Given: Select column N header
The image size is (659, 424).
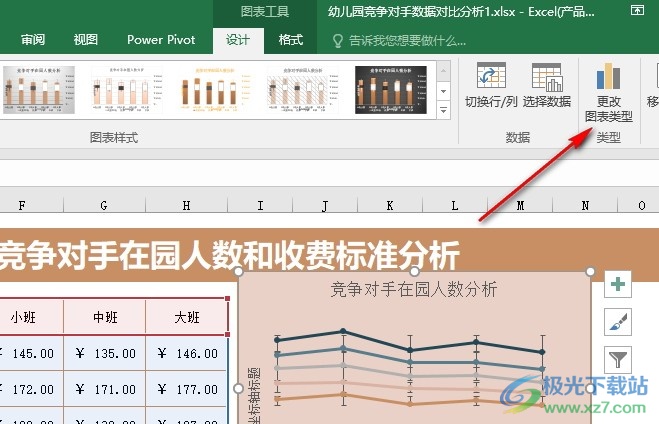Looking at the screenshot, I should tap(585, 205).
